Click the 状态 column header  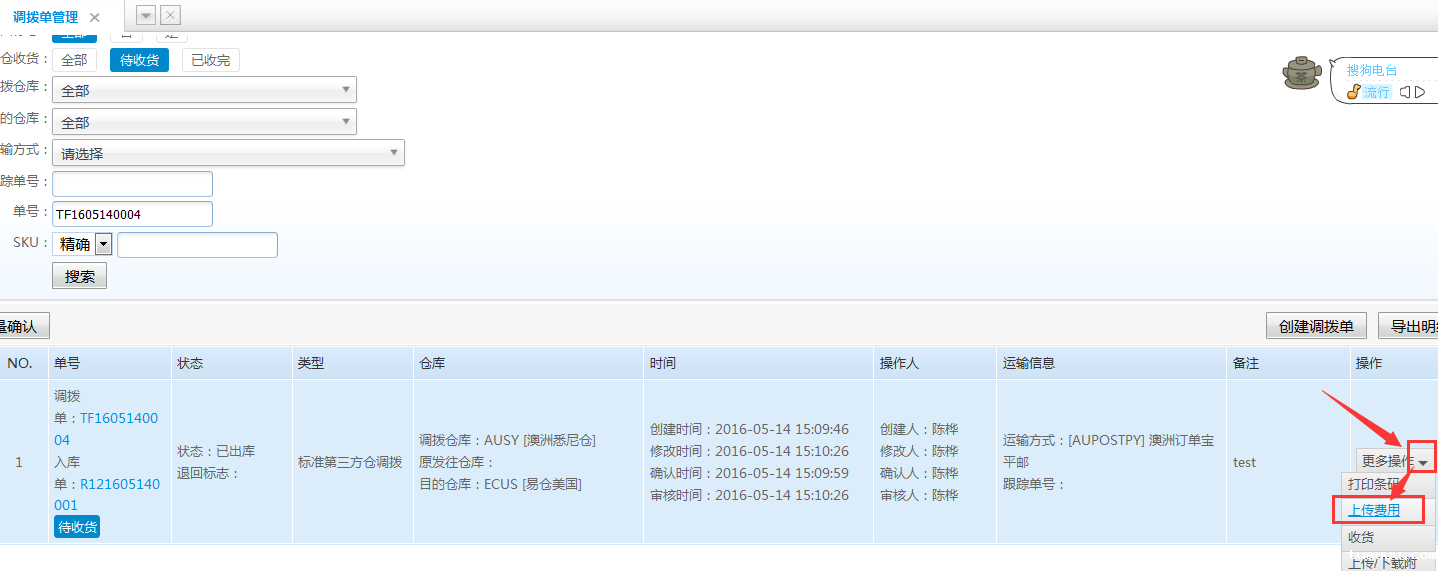pyautogui.click(x=231, y=363)
